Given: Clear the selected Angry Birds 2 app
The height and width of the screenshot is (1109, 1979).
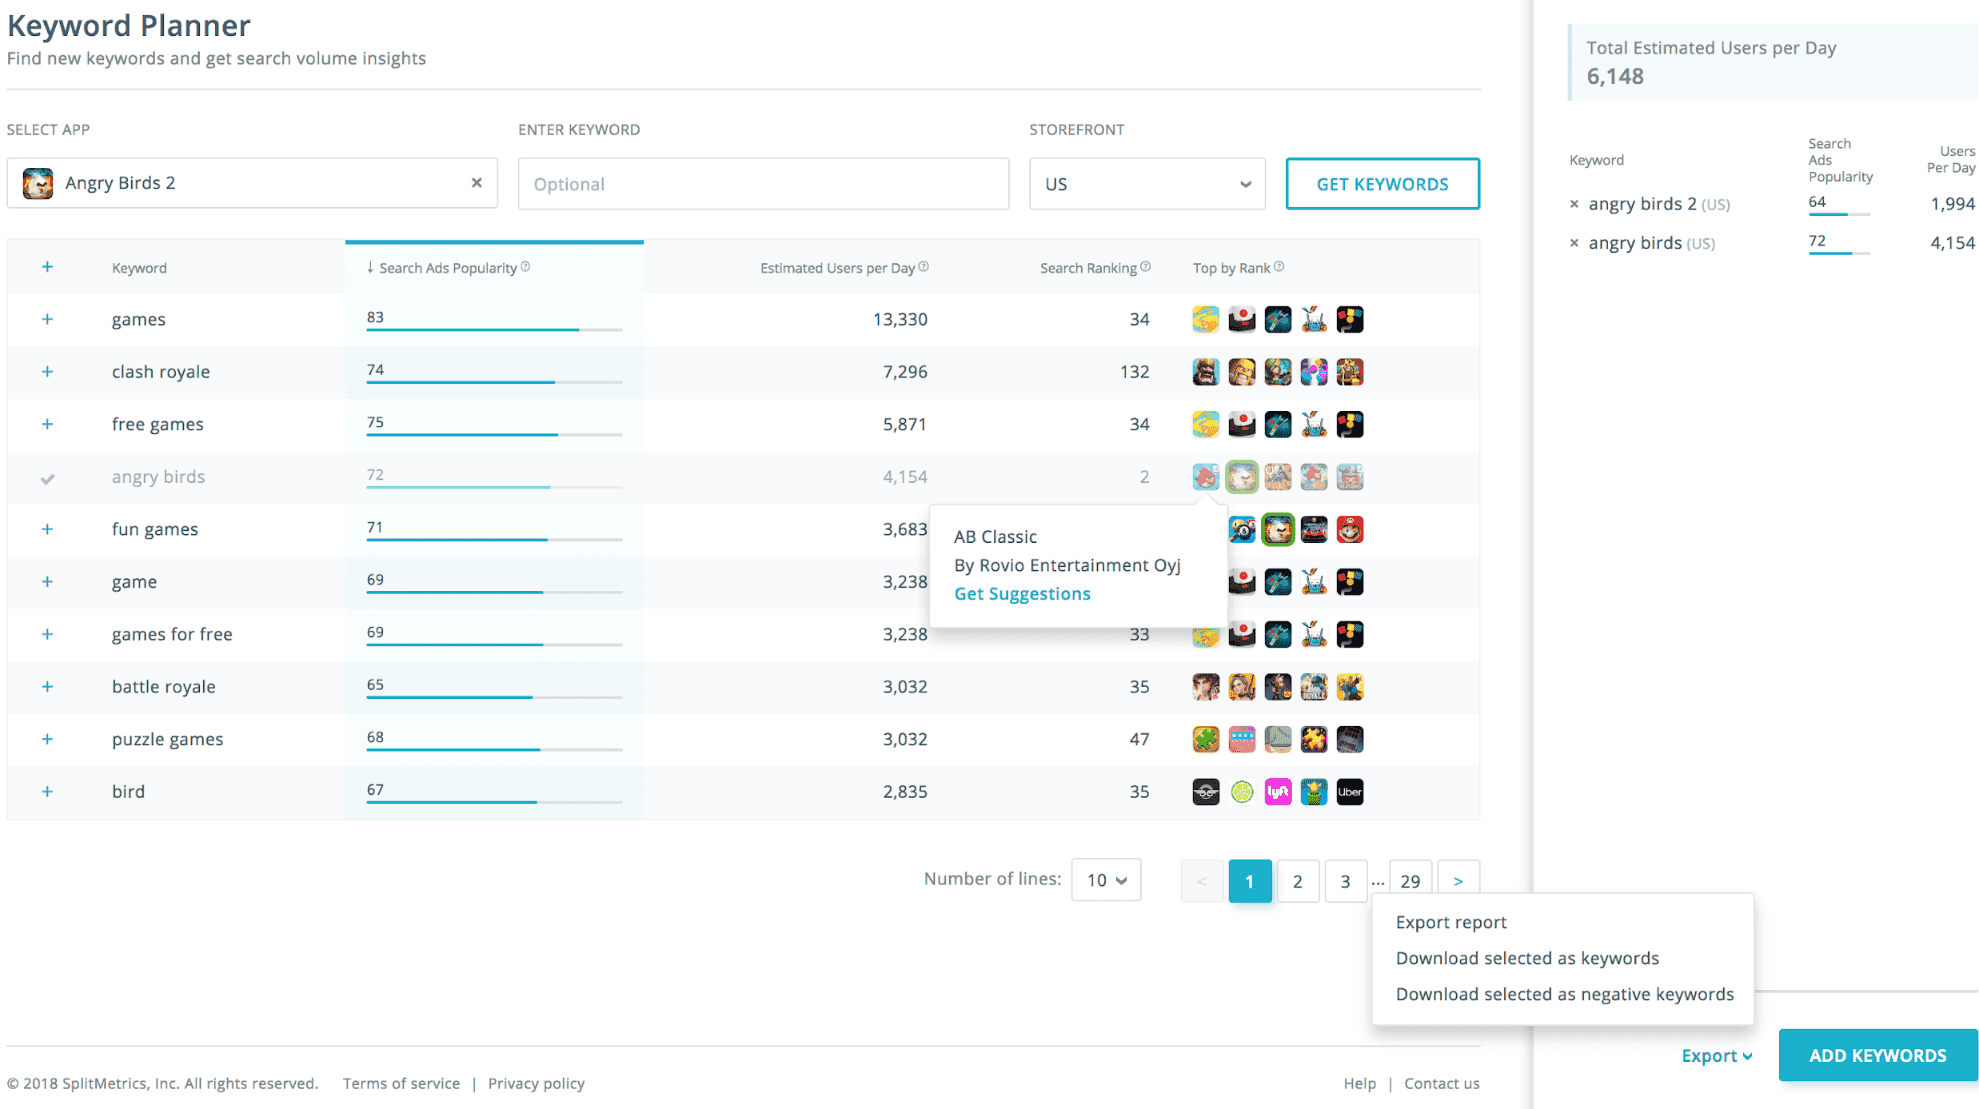Looking at the screenshot, I should [x=477, y=183].
